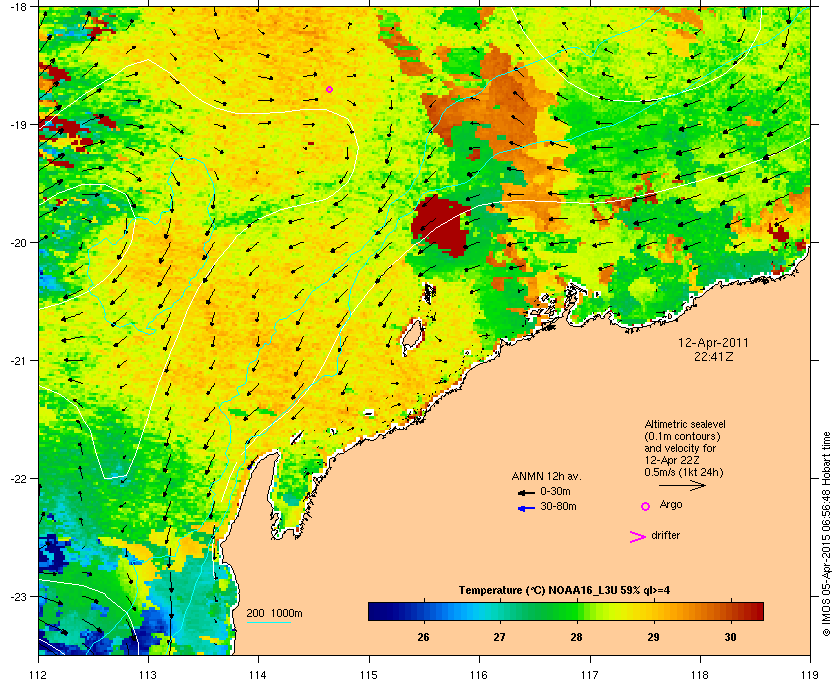
Task: Click the date text 12-Apr-2011
Action: tap(713, 342)
